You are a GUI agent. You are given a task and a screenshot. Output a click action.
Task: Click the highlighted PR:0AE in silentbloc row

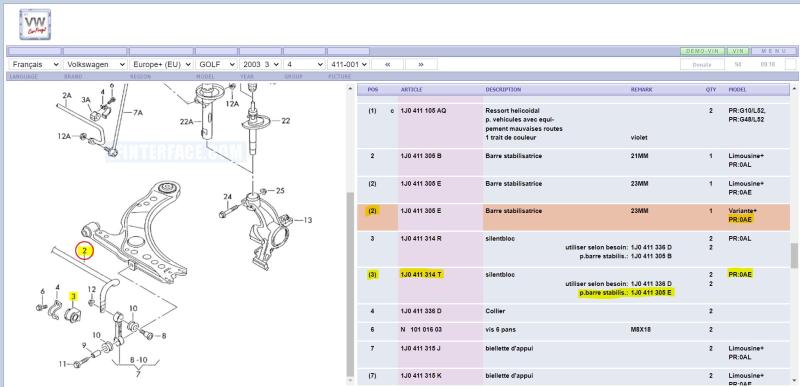pos(740,275)
